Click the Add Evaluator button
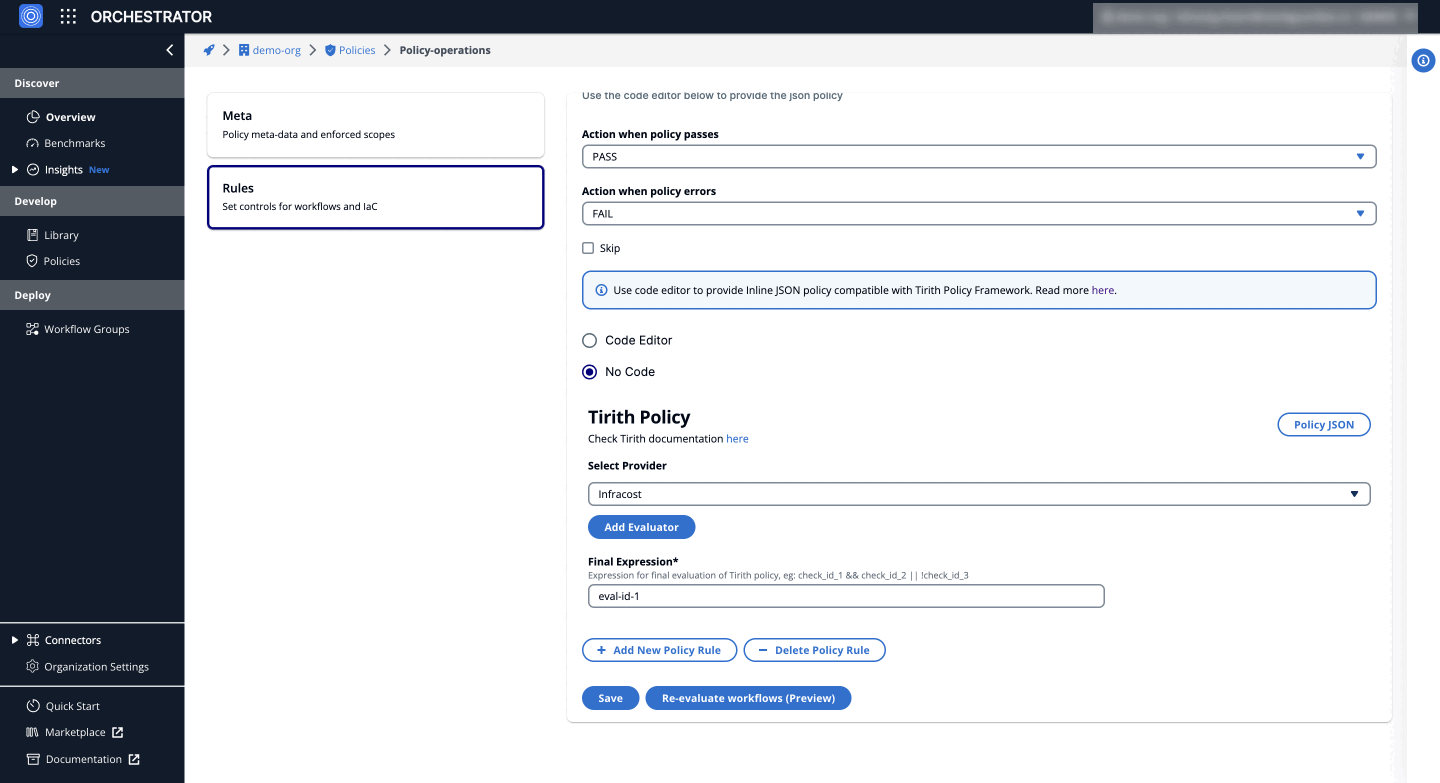The height and width of the screenshot is (783, 1440). [641, 527]
